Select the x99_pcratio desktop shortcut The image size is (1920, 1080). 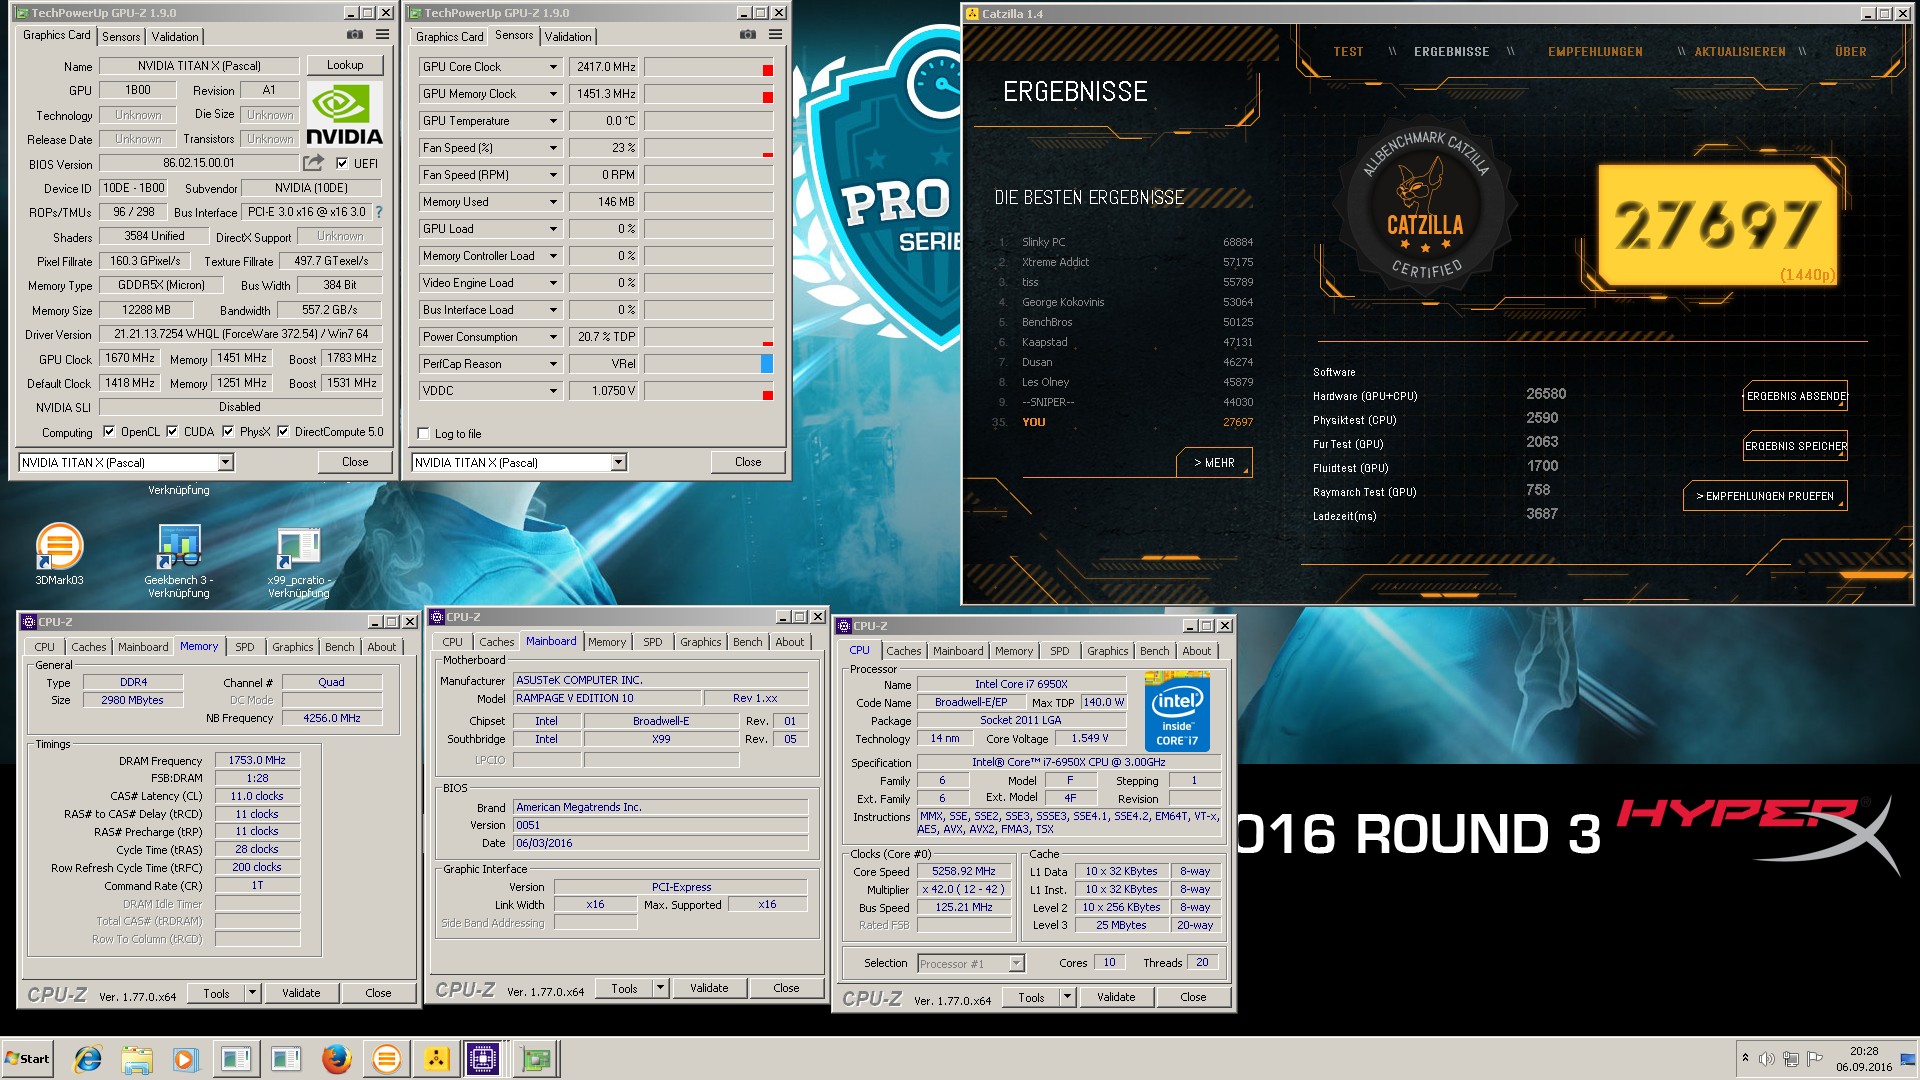tap(298, 561)
